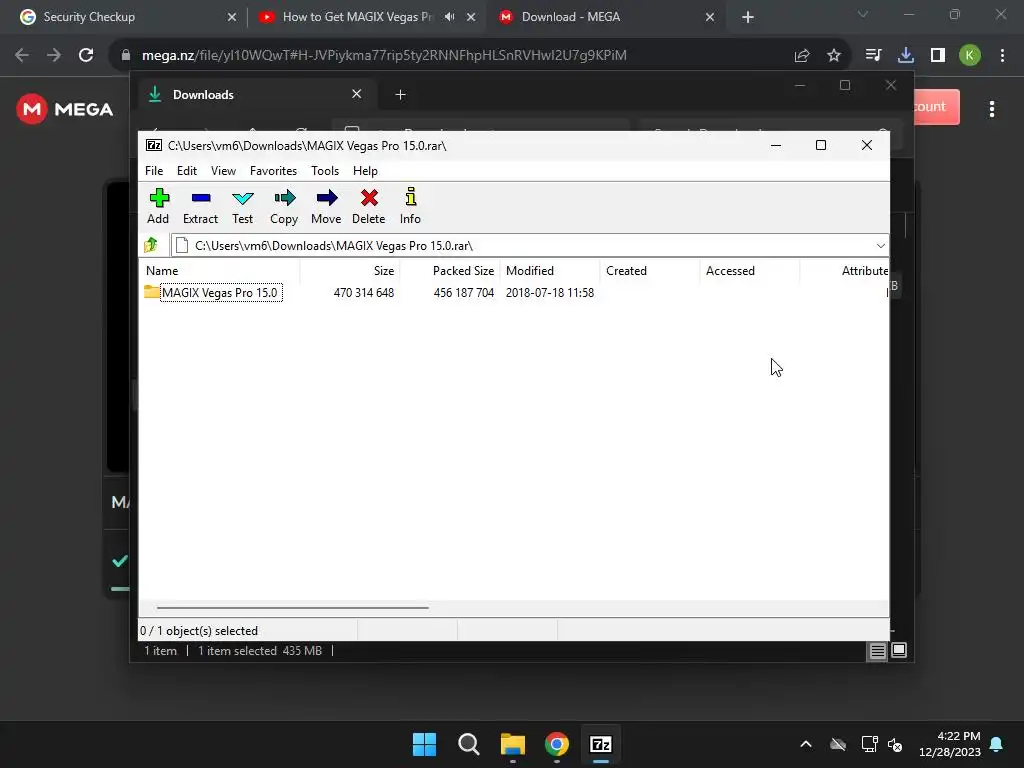Sort by the Size column header
This screenshot has height=768, width=1024.
pyautogui.click(x=350, y=270)
